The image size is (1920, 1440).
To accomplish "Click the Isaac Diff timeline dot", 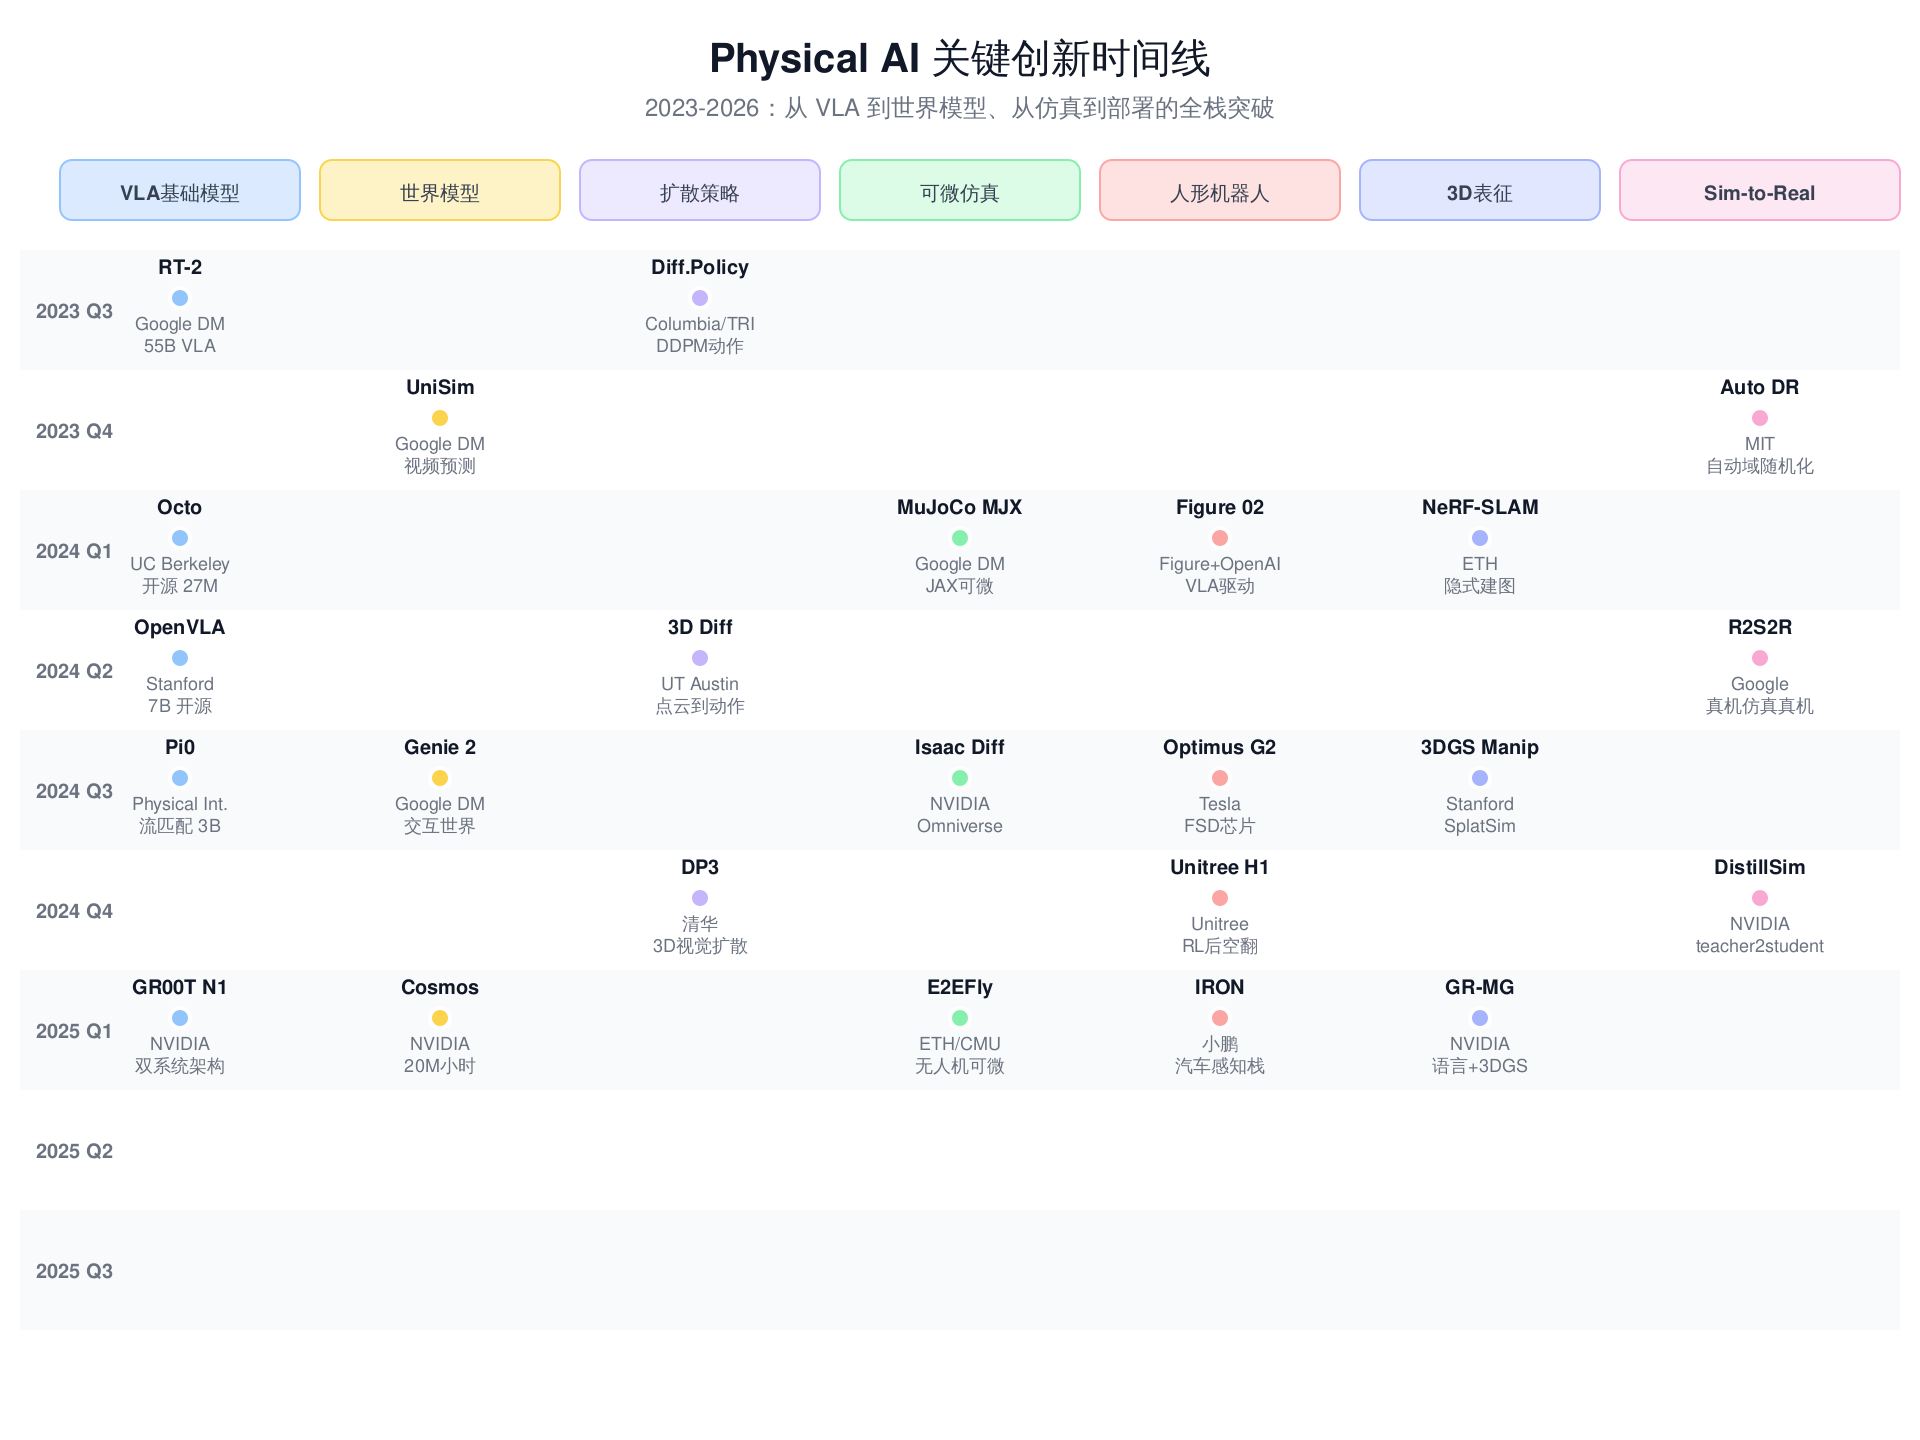I will click(x=960, y=778).
